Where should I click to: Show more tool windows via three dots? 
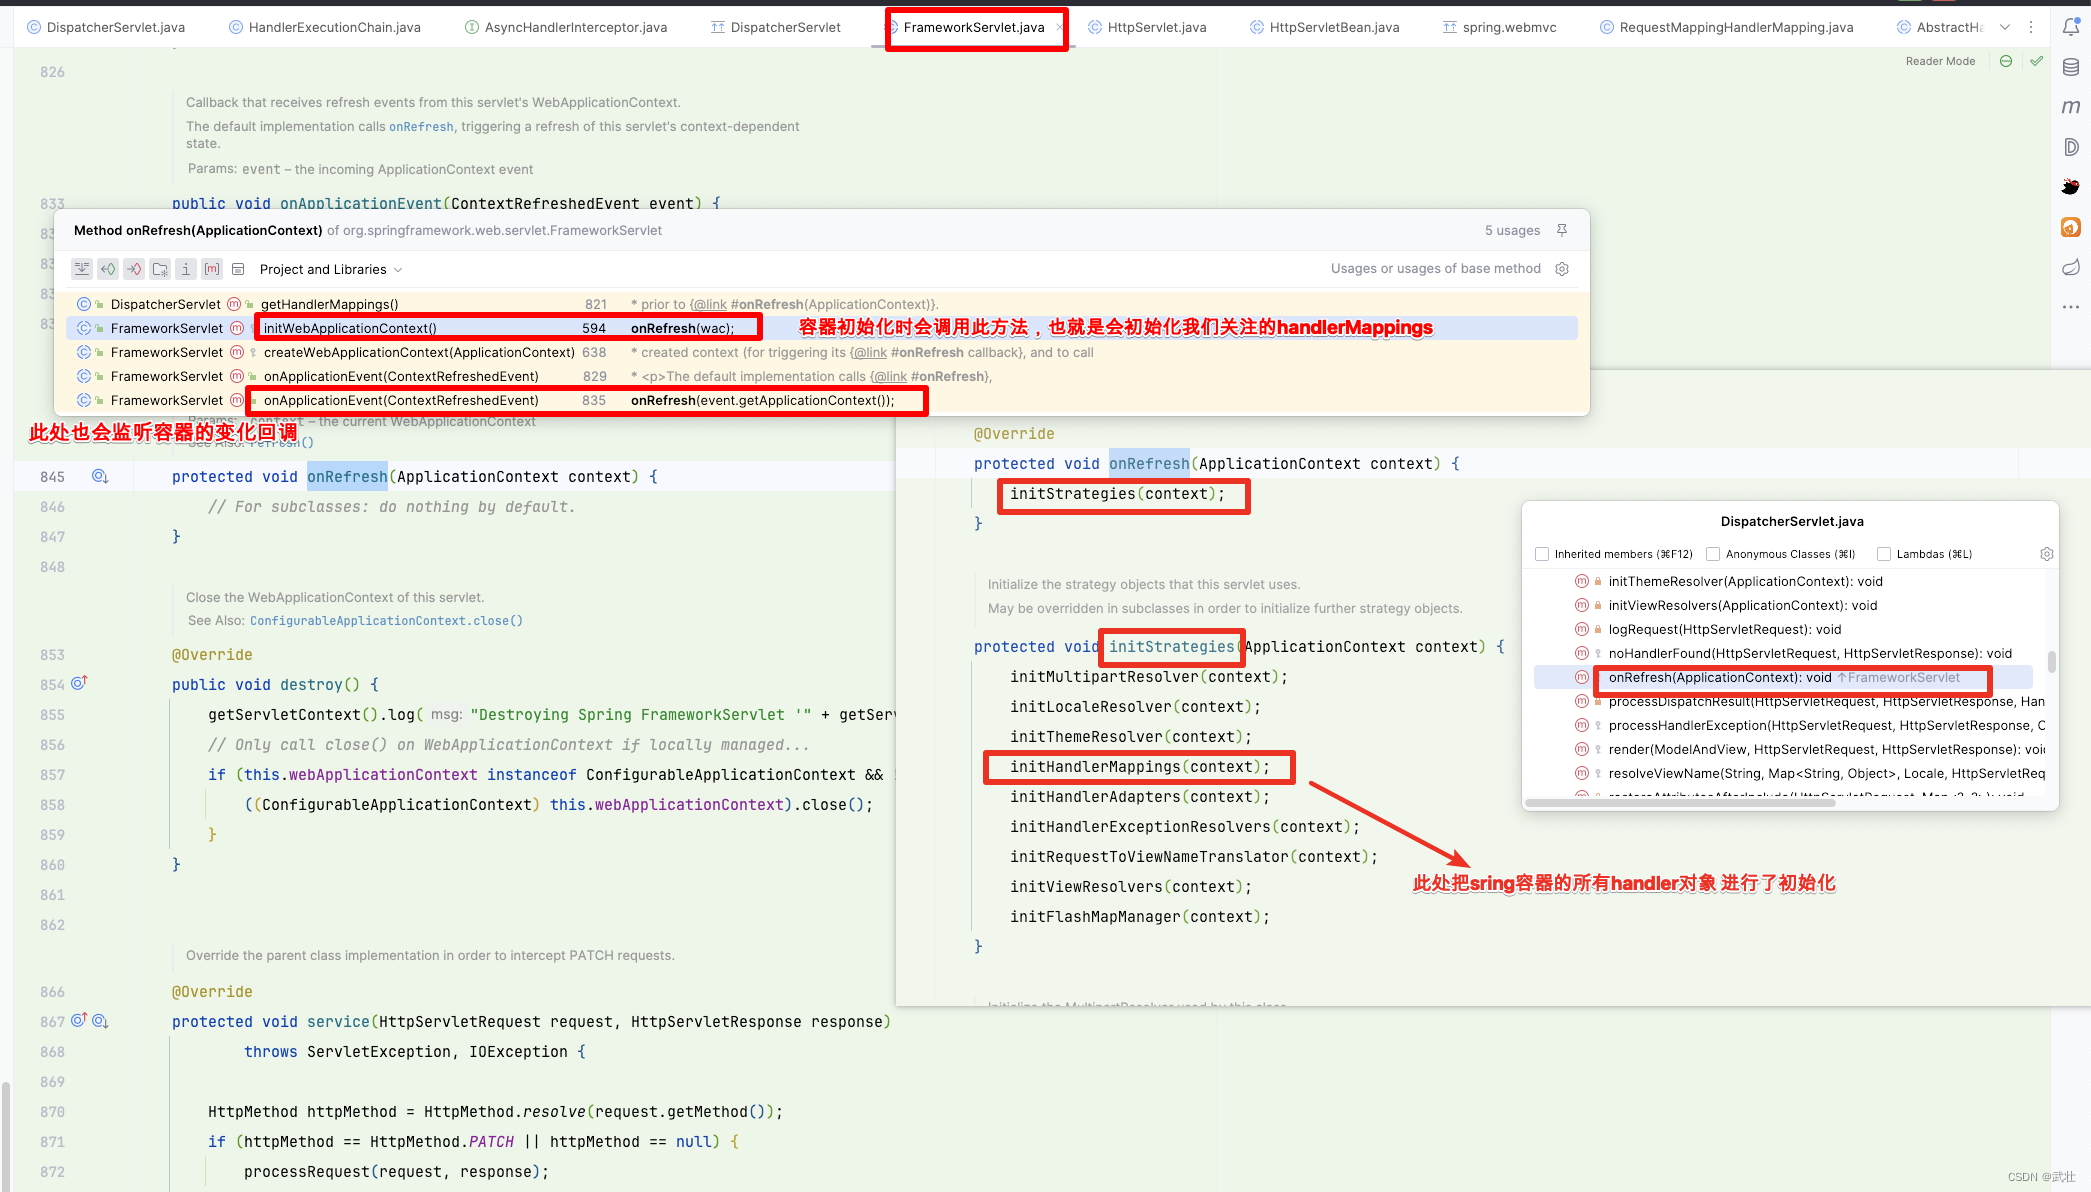pyautogui.click(x=2070, y=307)
